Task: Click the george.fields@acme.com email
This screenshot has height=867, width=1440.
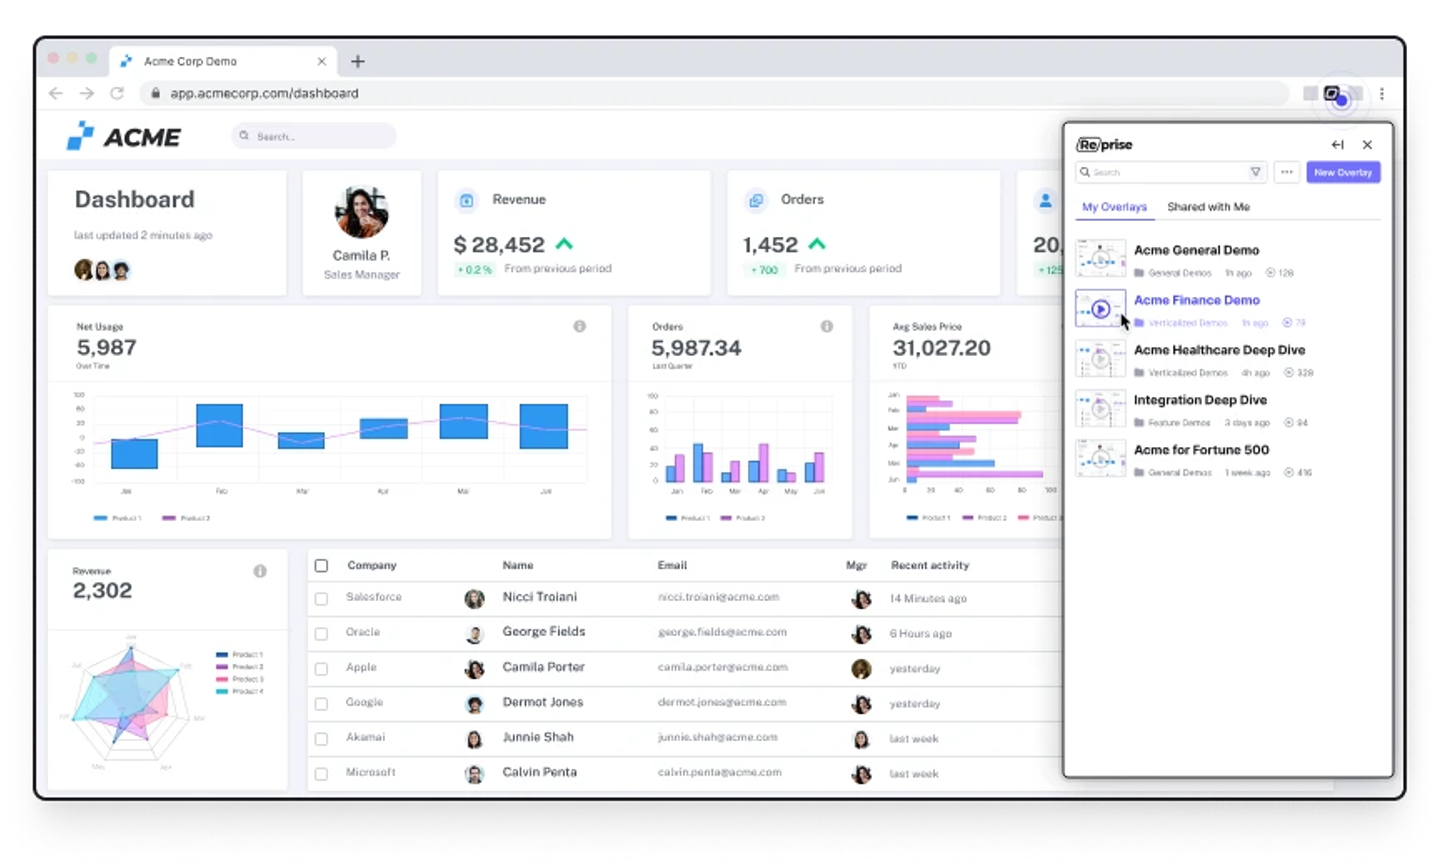Action: pyautogui.click(x=722, y=632)
